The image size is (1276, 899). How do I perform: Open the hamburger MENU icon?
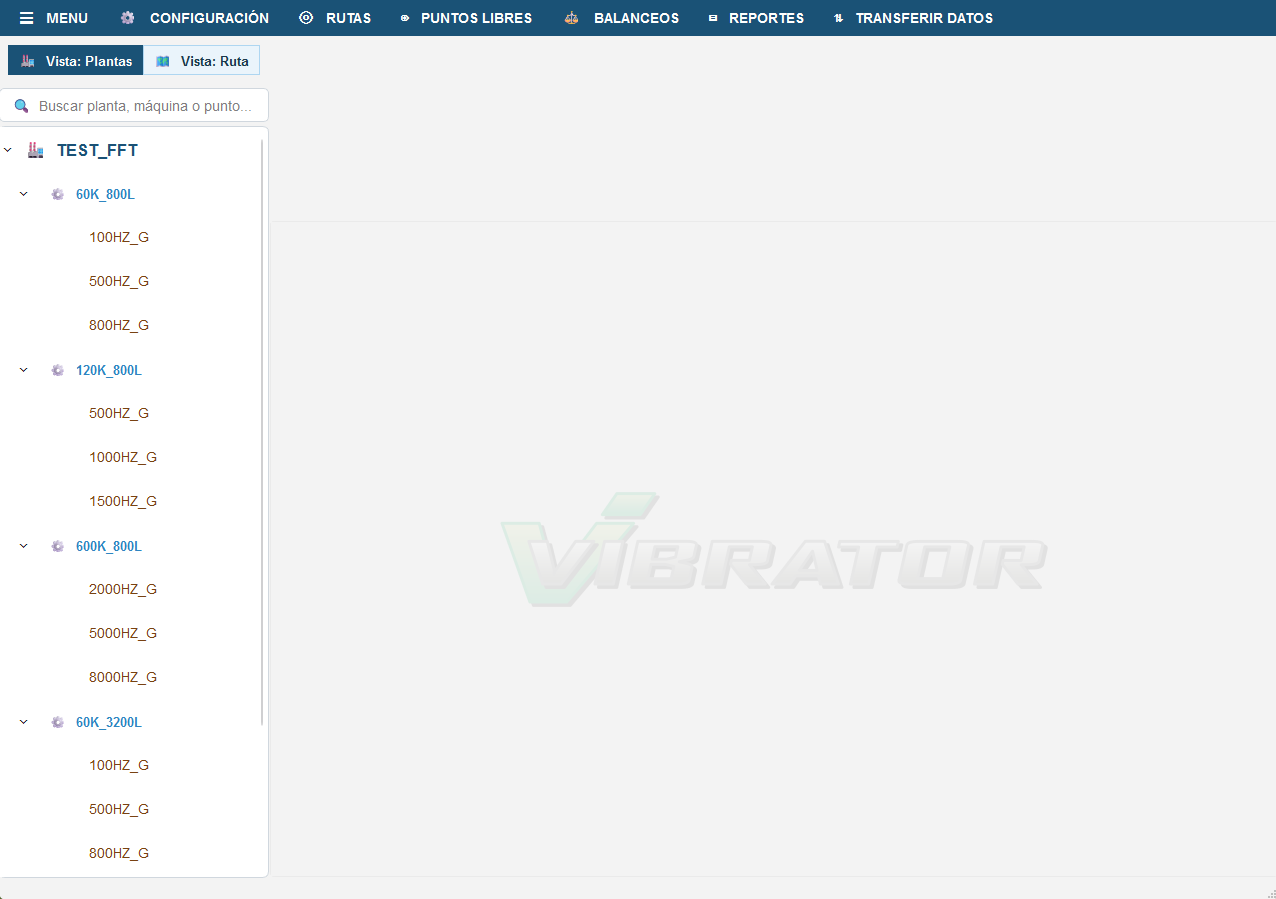pyautogui.click(x=27, y=18)
